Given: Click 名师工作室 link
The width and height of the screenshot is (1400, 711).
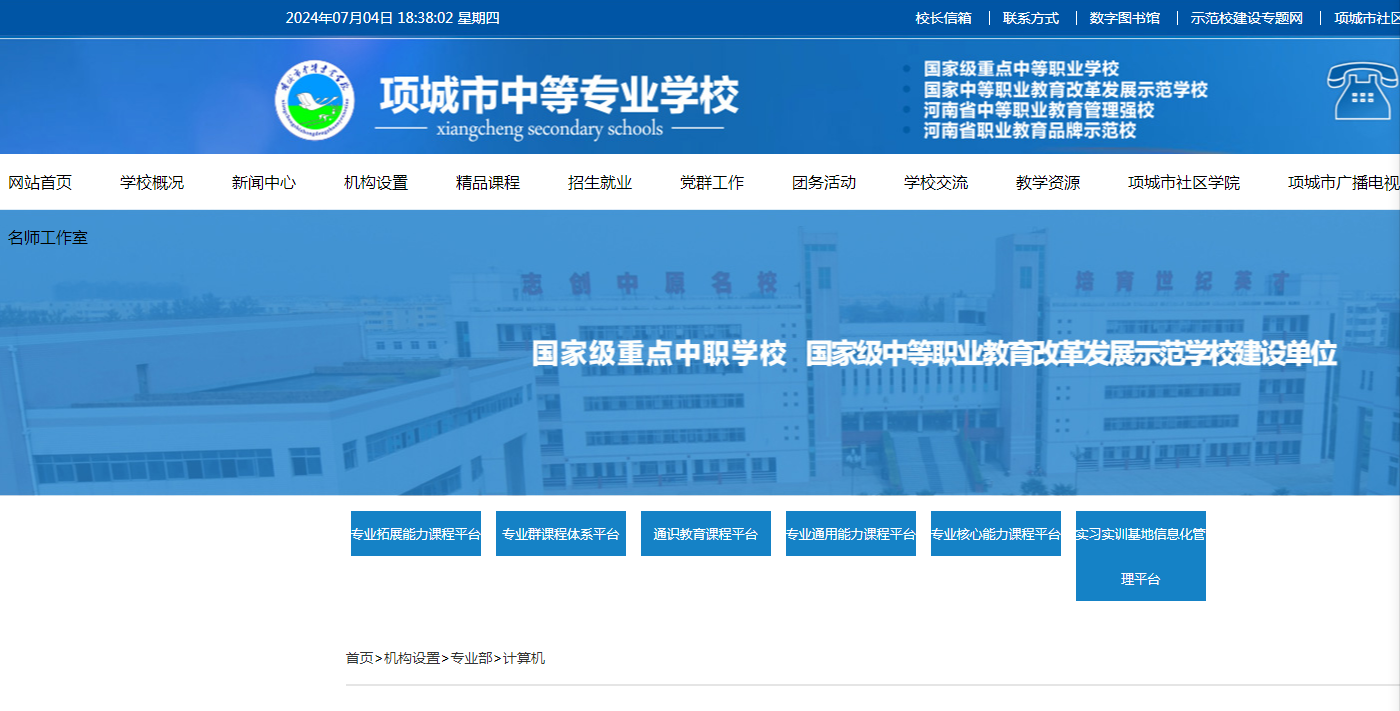Looking at the screenshot, I should [x=48, y=238].
